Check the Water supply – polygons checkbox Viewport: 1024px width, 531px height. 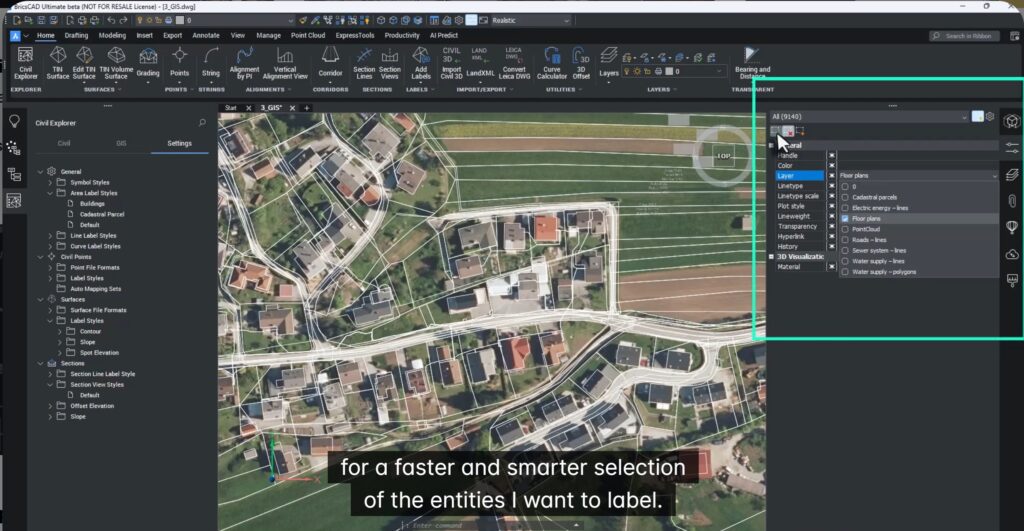[845, 272]
